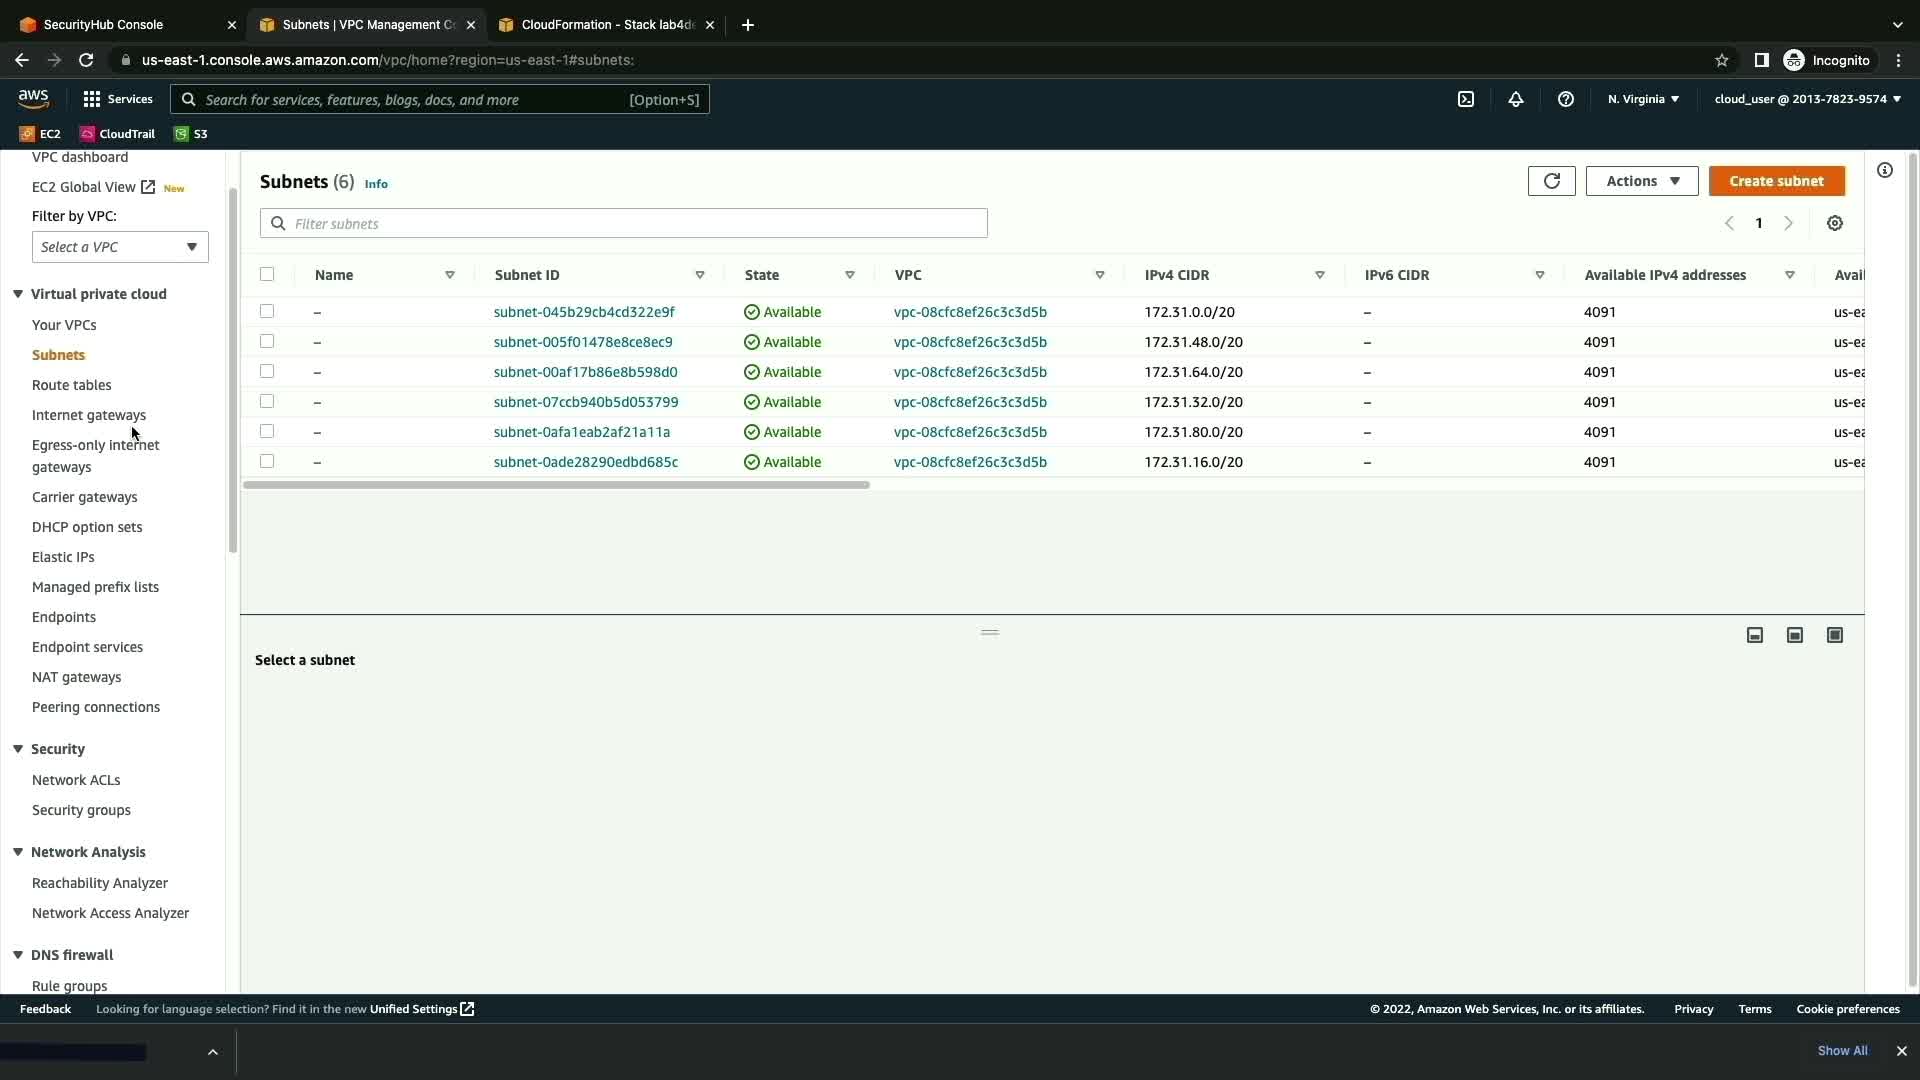The width and height of the screenshot is (1920, 1080).
Task: Open table preferences gear icon
Action: click(1834, 223)
